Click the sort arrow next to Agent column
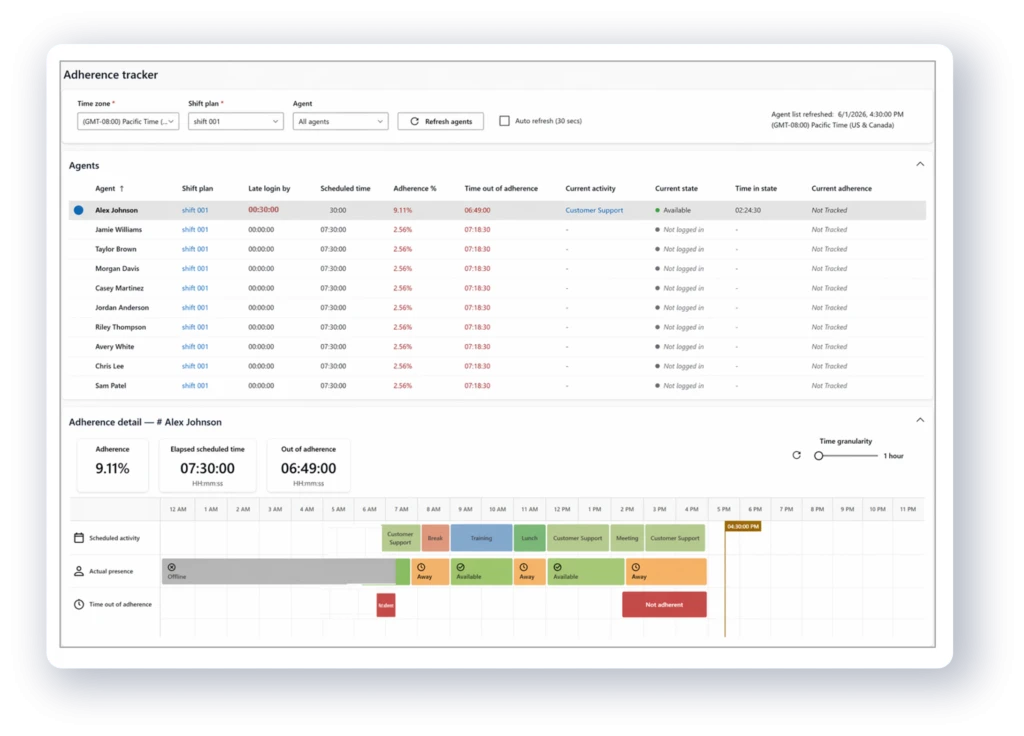Image resolution: width=1024 pixels, height=736 pixels. point(121,188)
